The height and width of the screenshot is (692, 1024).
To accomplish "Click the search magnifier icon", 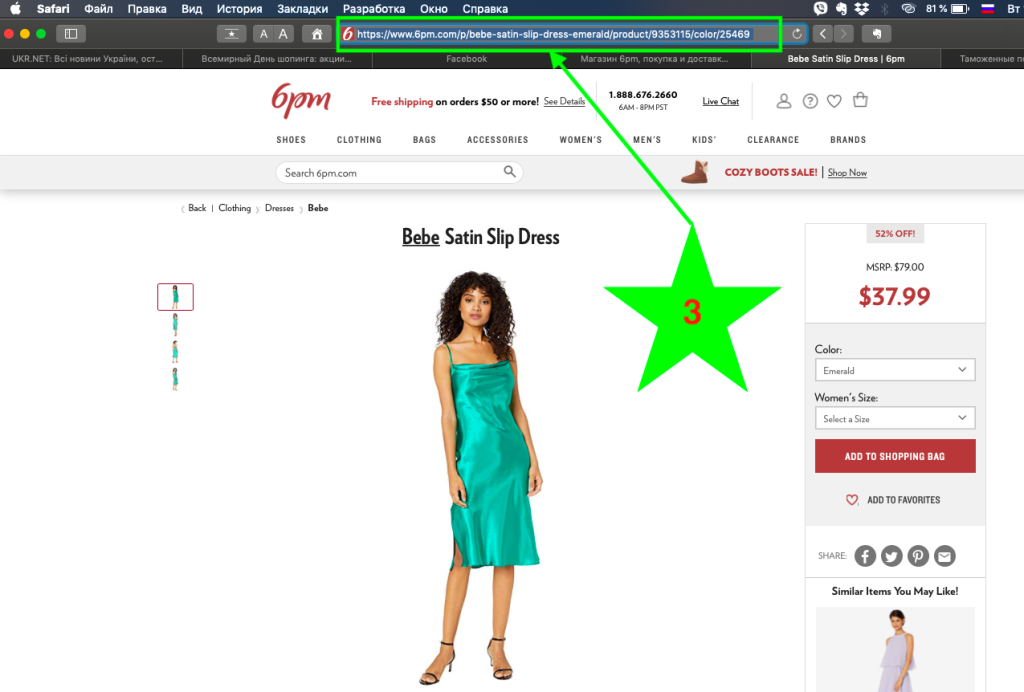I will 509,172.
